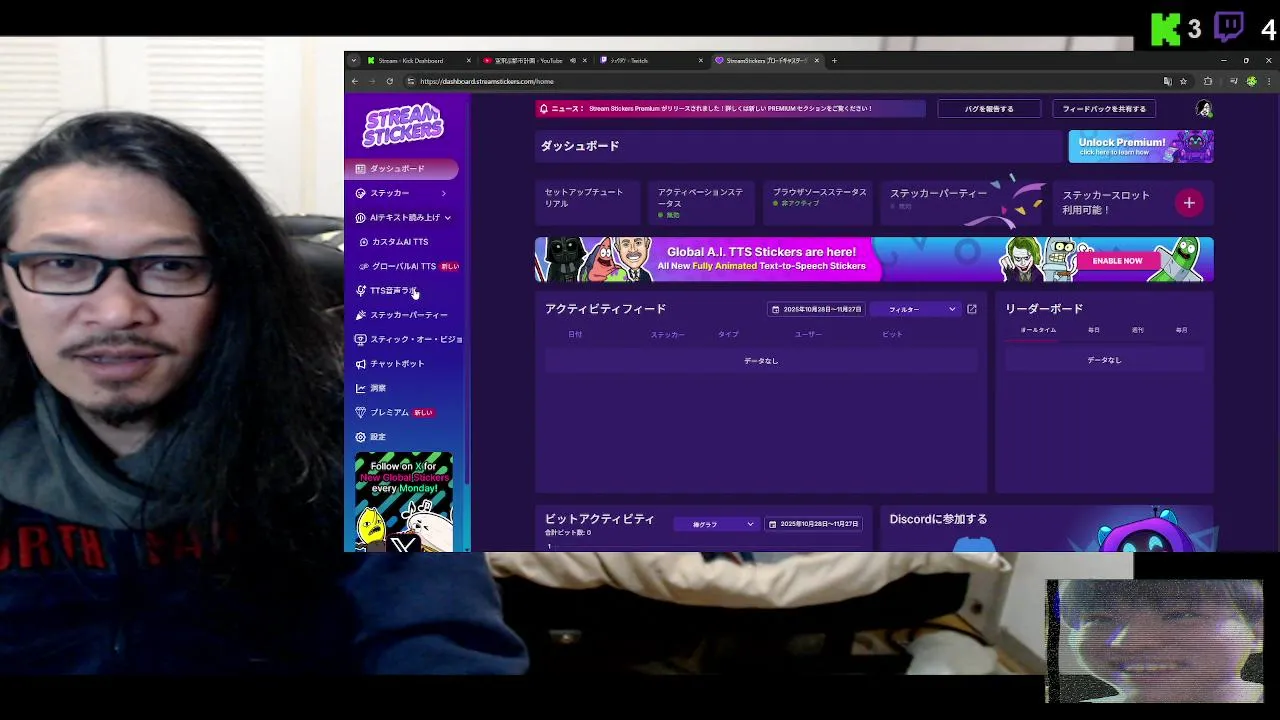Click the Follow on X promo image
Viewport: 1280px width, 720px height.
pos(404,502)
